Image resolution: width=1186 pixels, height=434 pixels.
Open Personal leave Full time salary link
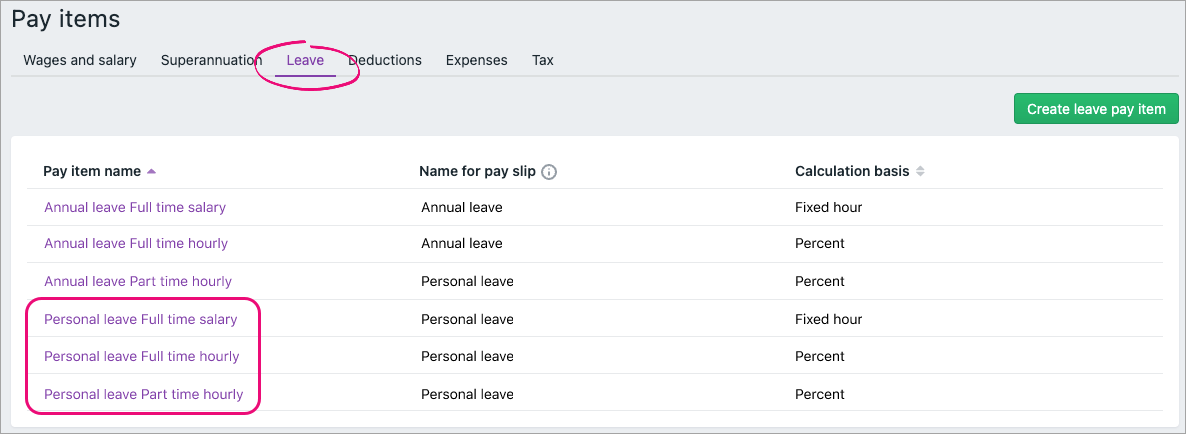tap(141, 319)
